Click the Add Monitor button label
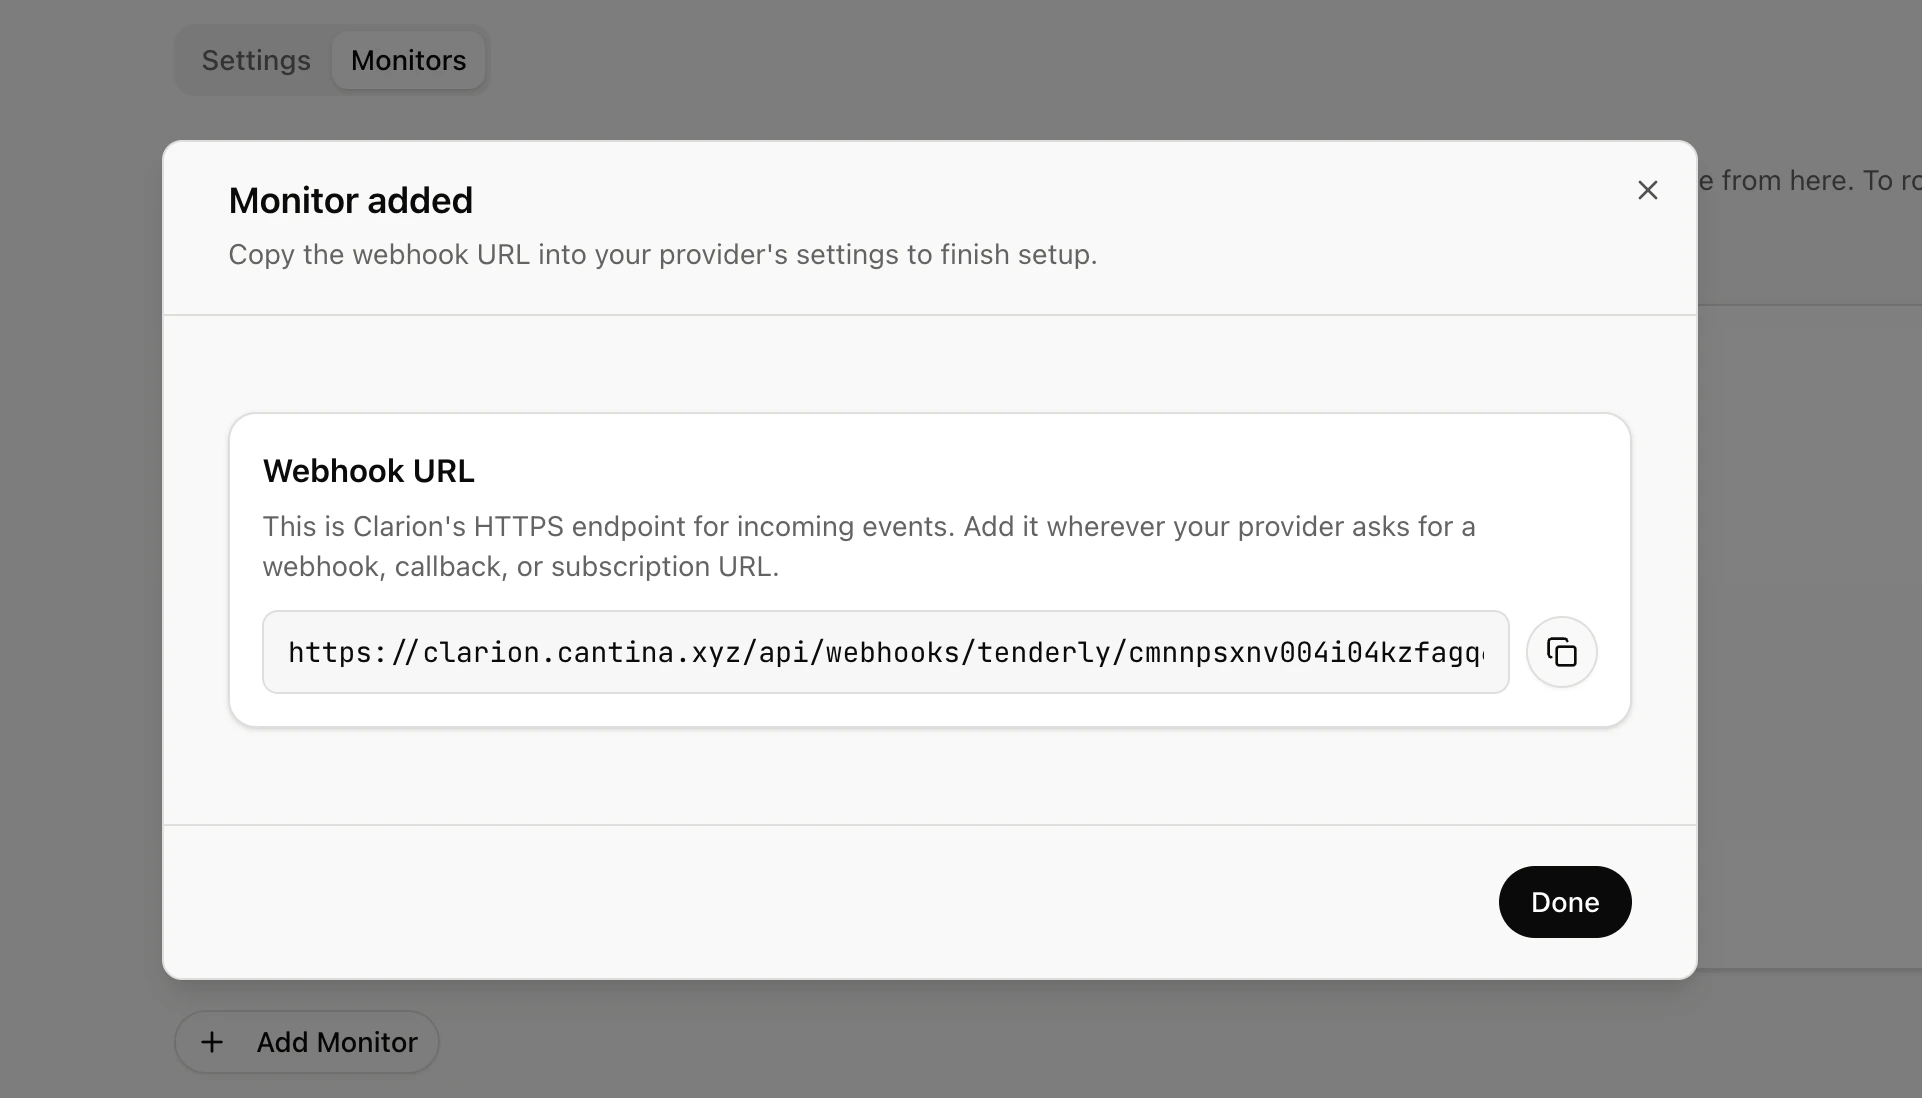 click(337, 1042)
